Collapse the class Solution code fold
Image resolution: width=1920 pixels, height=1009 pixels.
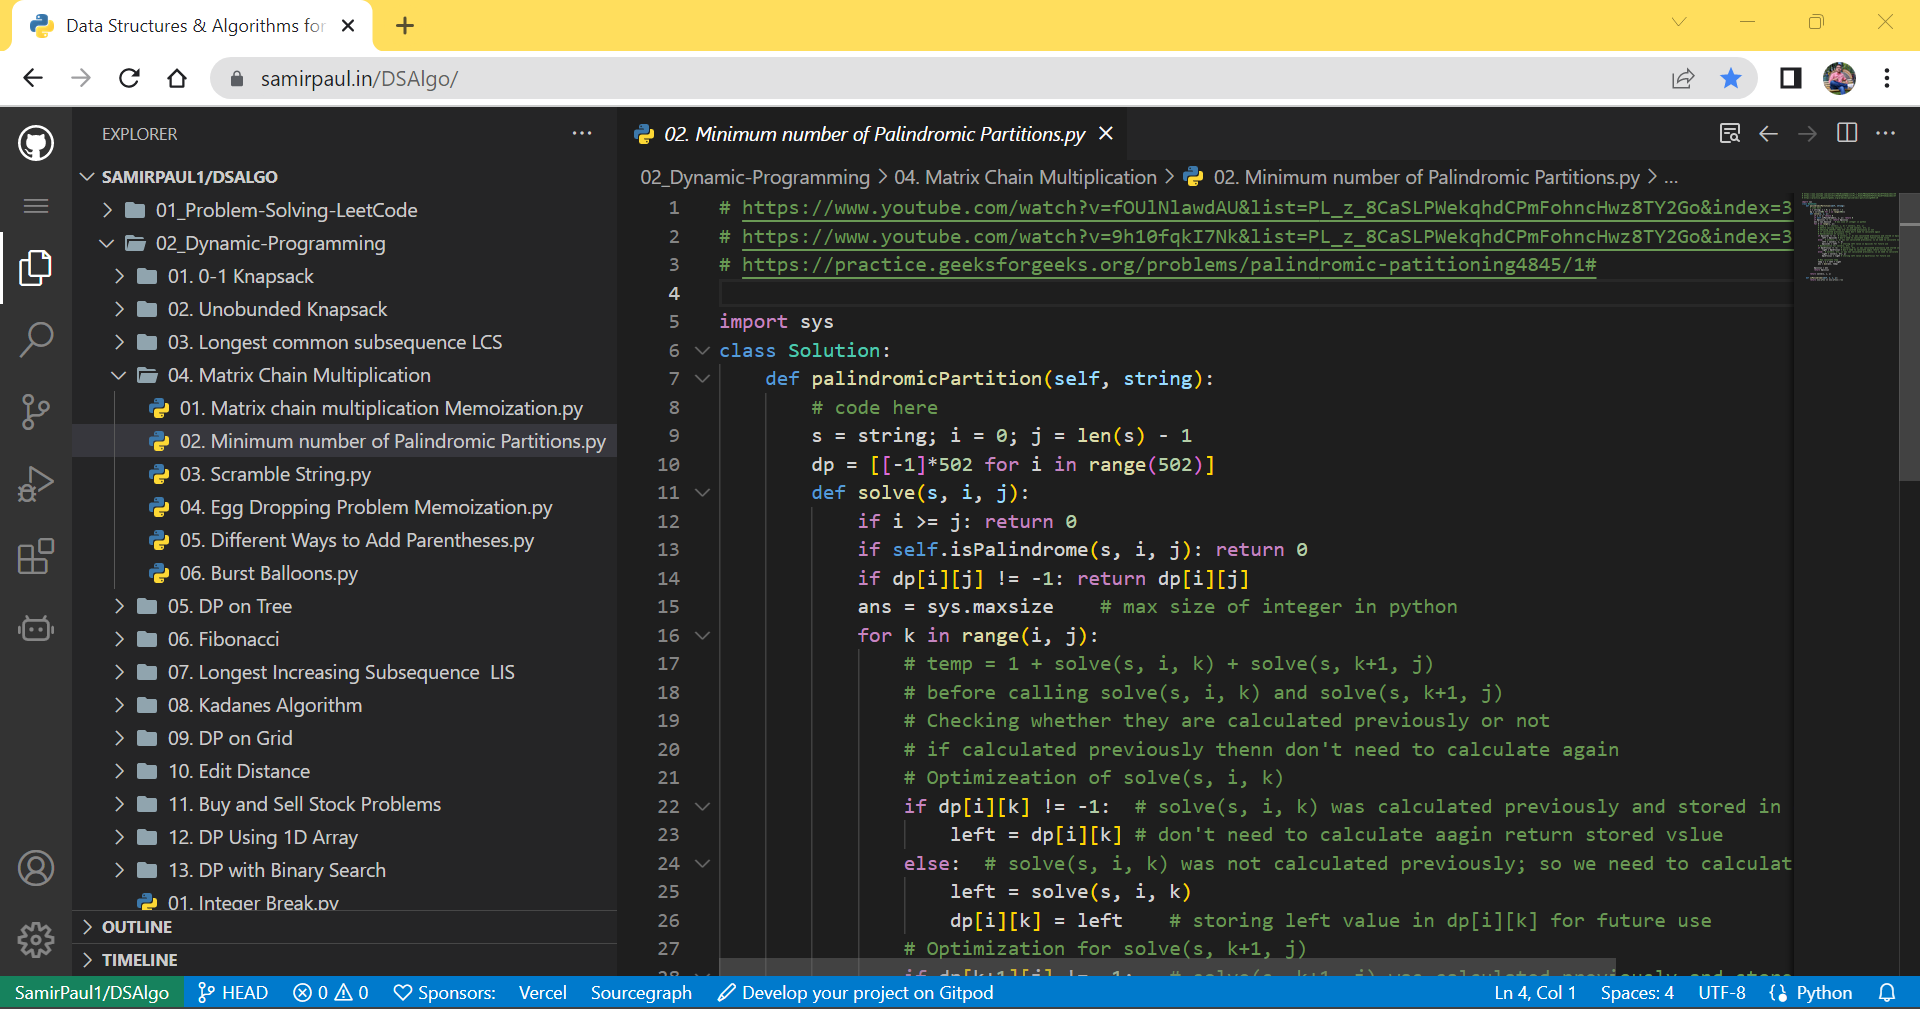pyautogui.click(x=701, y=351)
